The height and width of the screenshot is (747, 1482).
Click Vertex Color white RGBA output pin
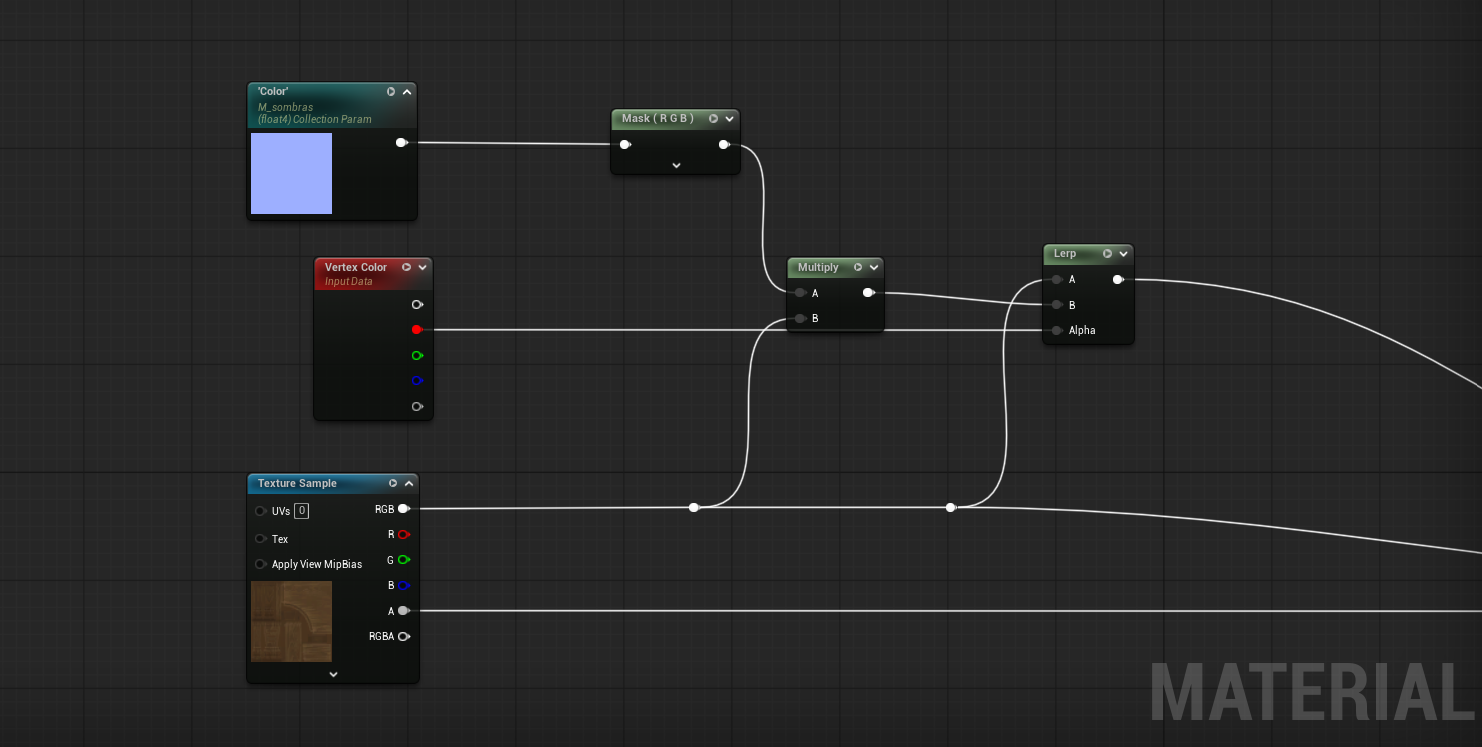click(x=417, y=304)
